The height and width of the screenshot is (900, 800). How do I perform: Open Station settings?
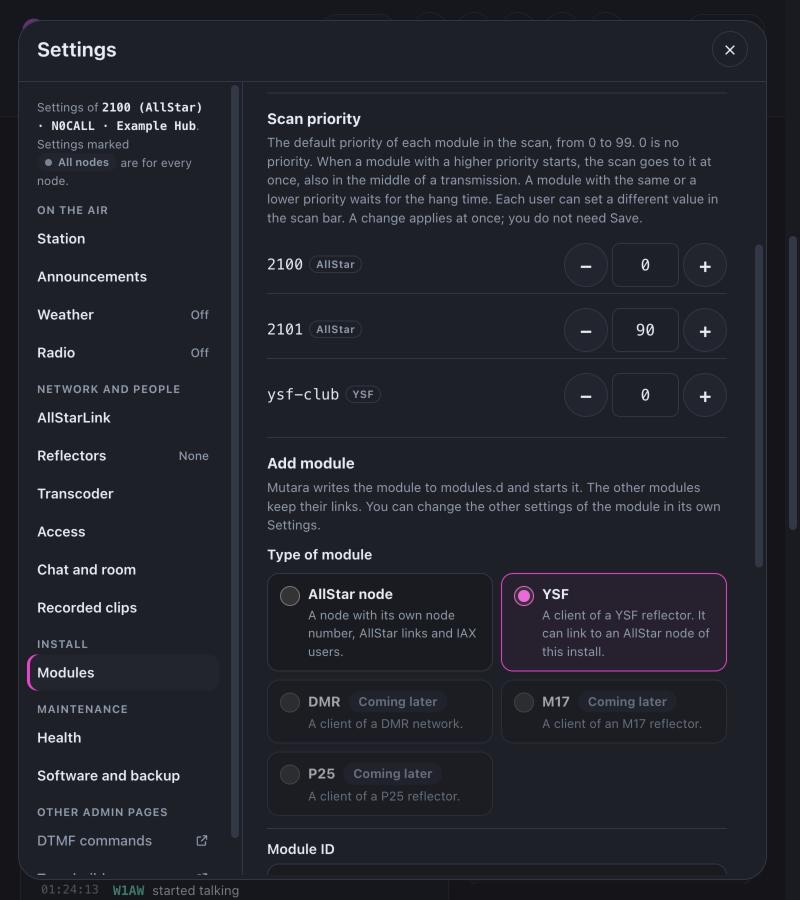(x=123, y=239)
